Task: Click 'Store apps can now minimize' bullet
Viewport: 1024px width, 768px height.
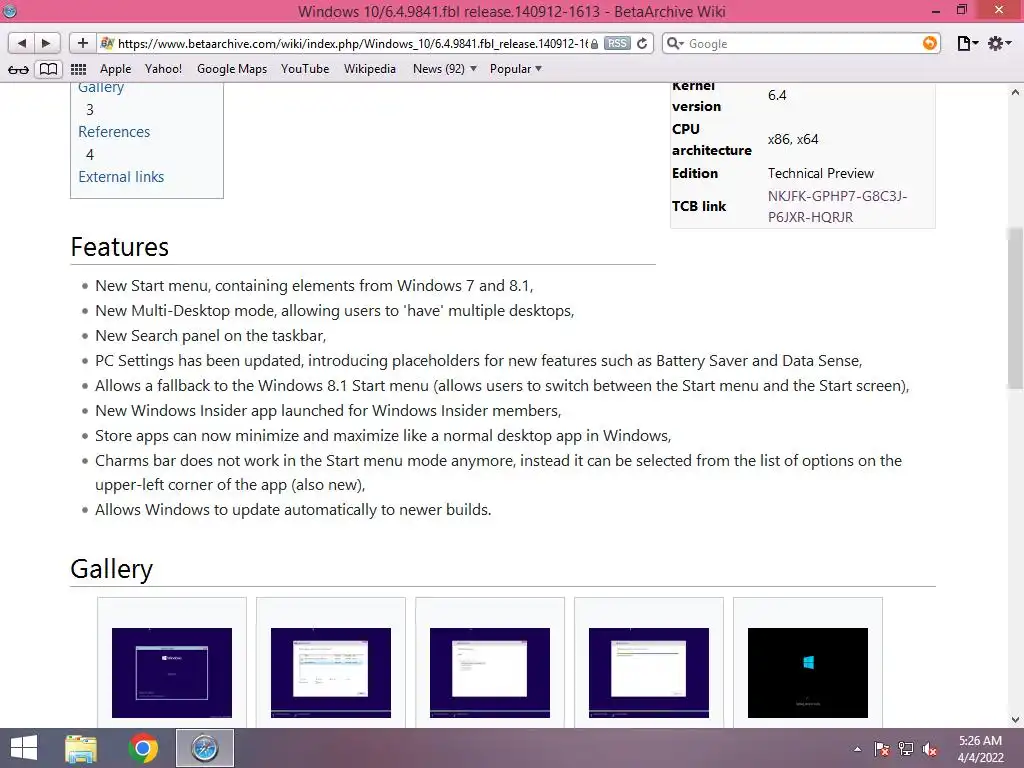Action: 383,436
